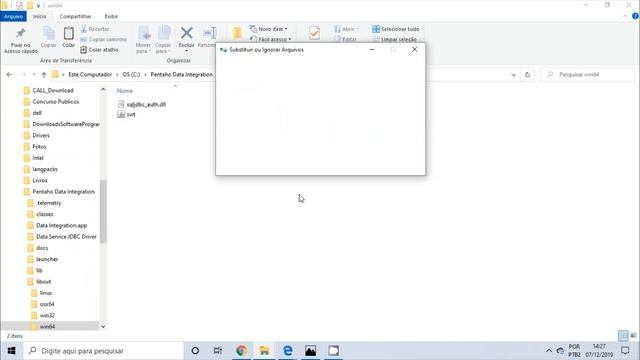Screen dimensions: 640x360
Task: Click navigation pane scroll down arrow
Action: click(103, 327)
